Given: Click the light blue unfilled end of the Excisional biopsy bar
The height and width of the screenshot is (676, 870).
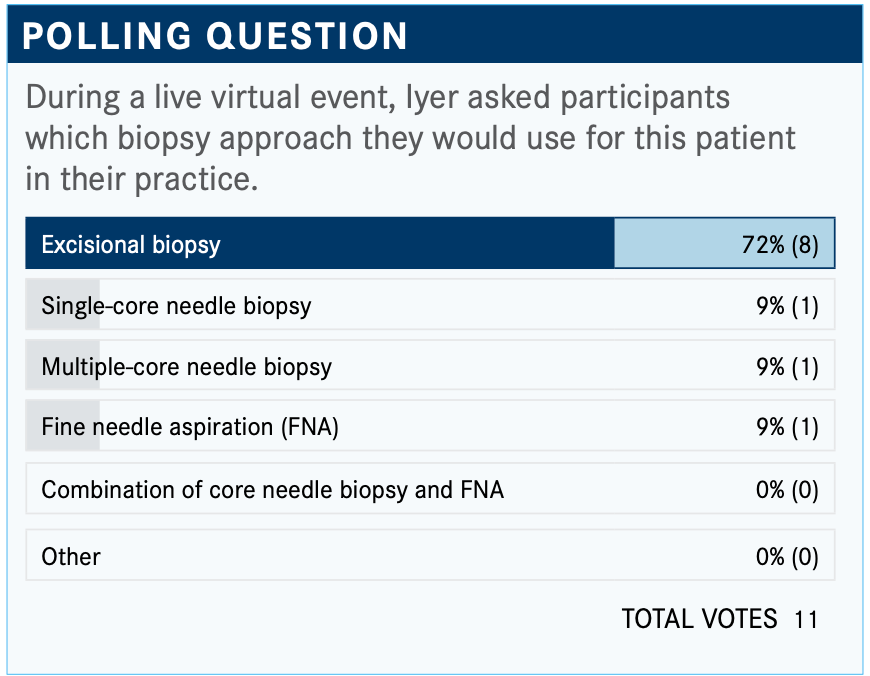Looking at the screenshot, I should [x=680, y=245].
